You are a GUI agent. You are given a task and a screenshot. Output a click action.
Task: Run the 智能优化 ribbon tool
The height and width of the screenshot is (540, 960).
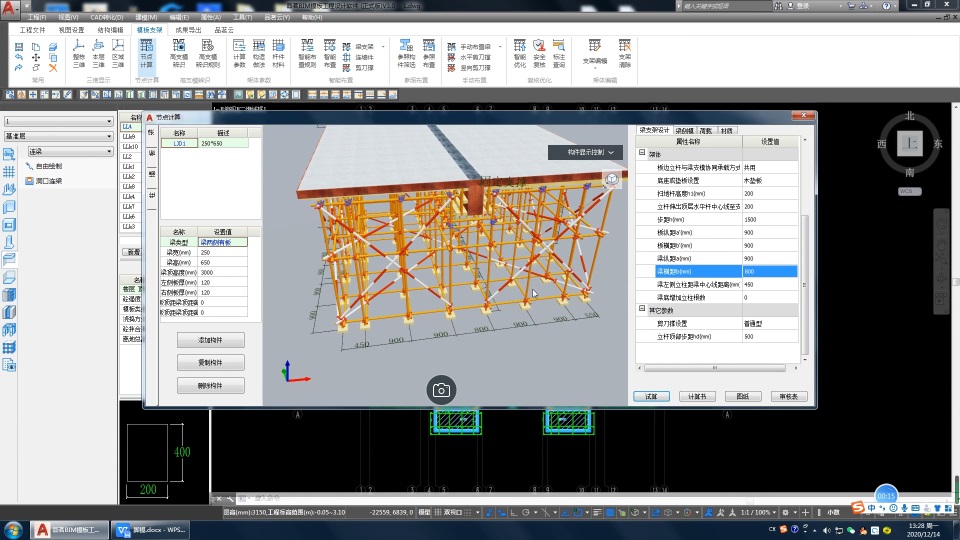coord(520,53)
